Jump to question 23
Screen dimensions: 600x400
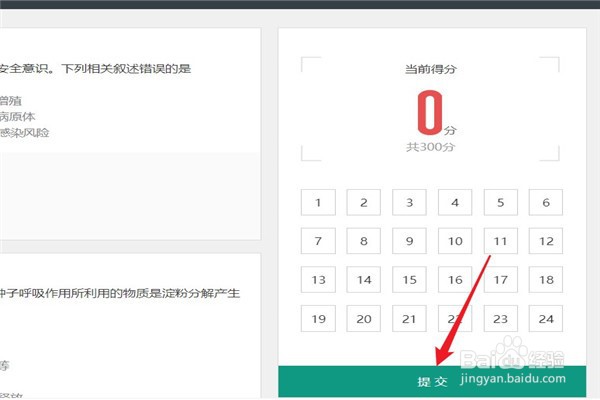[x=501, y=318]
